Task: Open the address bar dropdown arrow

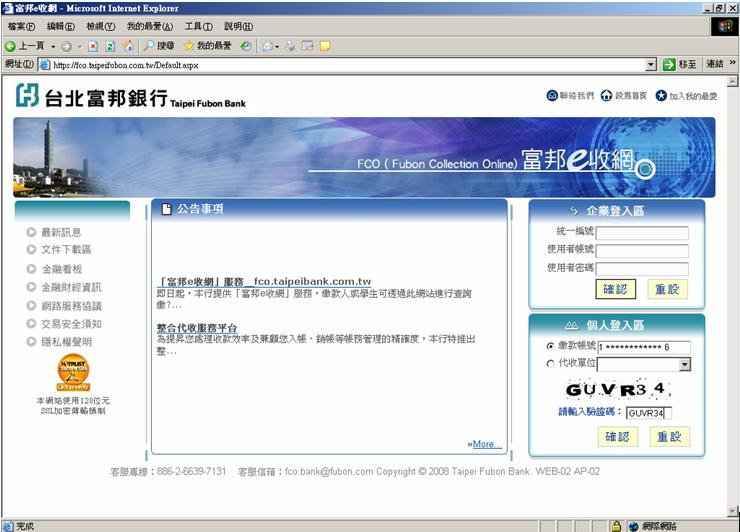Action: [651, 64]
